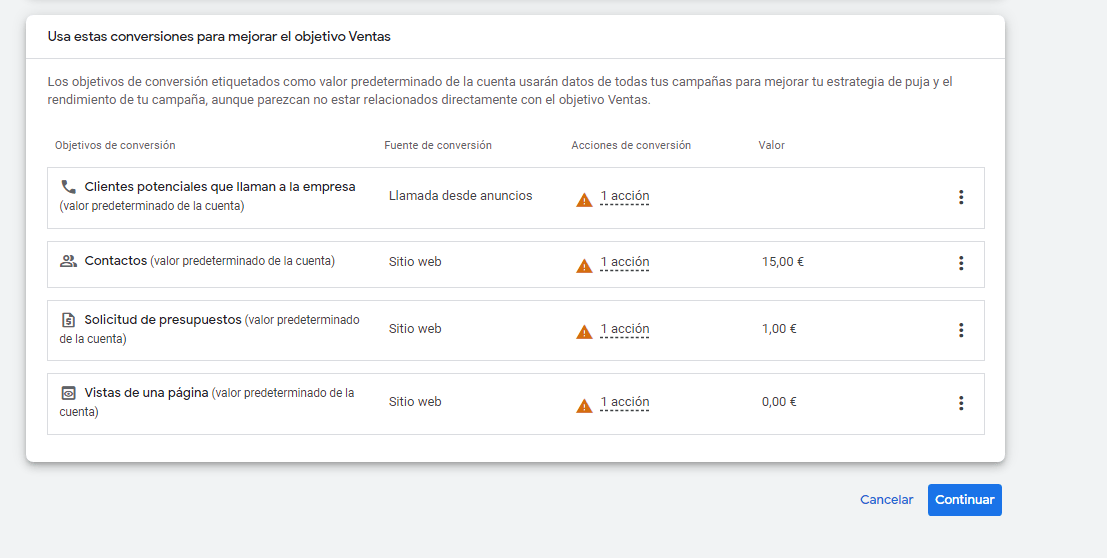Open three-dot menu for Vistas de una página
This screenshot has width=1107, height=558.
(x=960, y=403)
